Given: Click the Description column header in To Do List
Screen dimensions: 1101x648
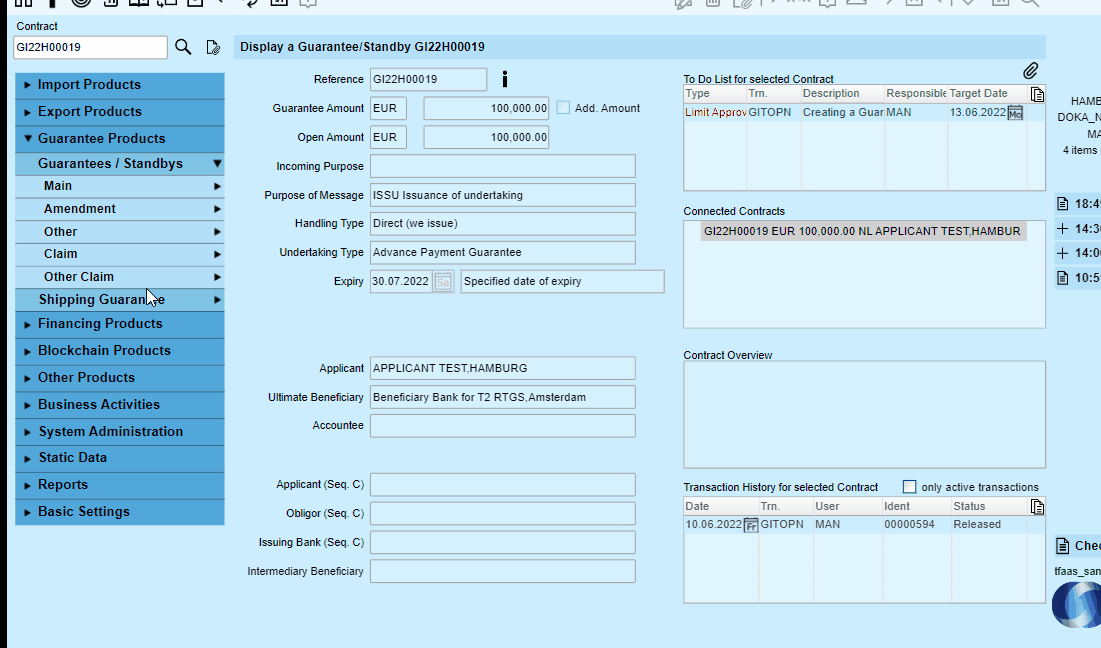Looking at the screenshot, I should point(843,93).
